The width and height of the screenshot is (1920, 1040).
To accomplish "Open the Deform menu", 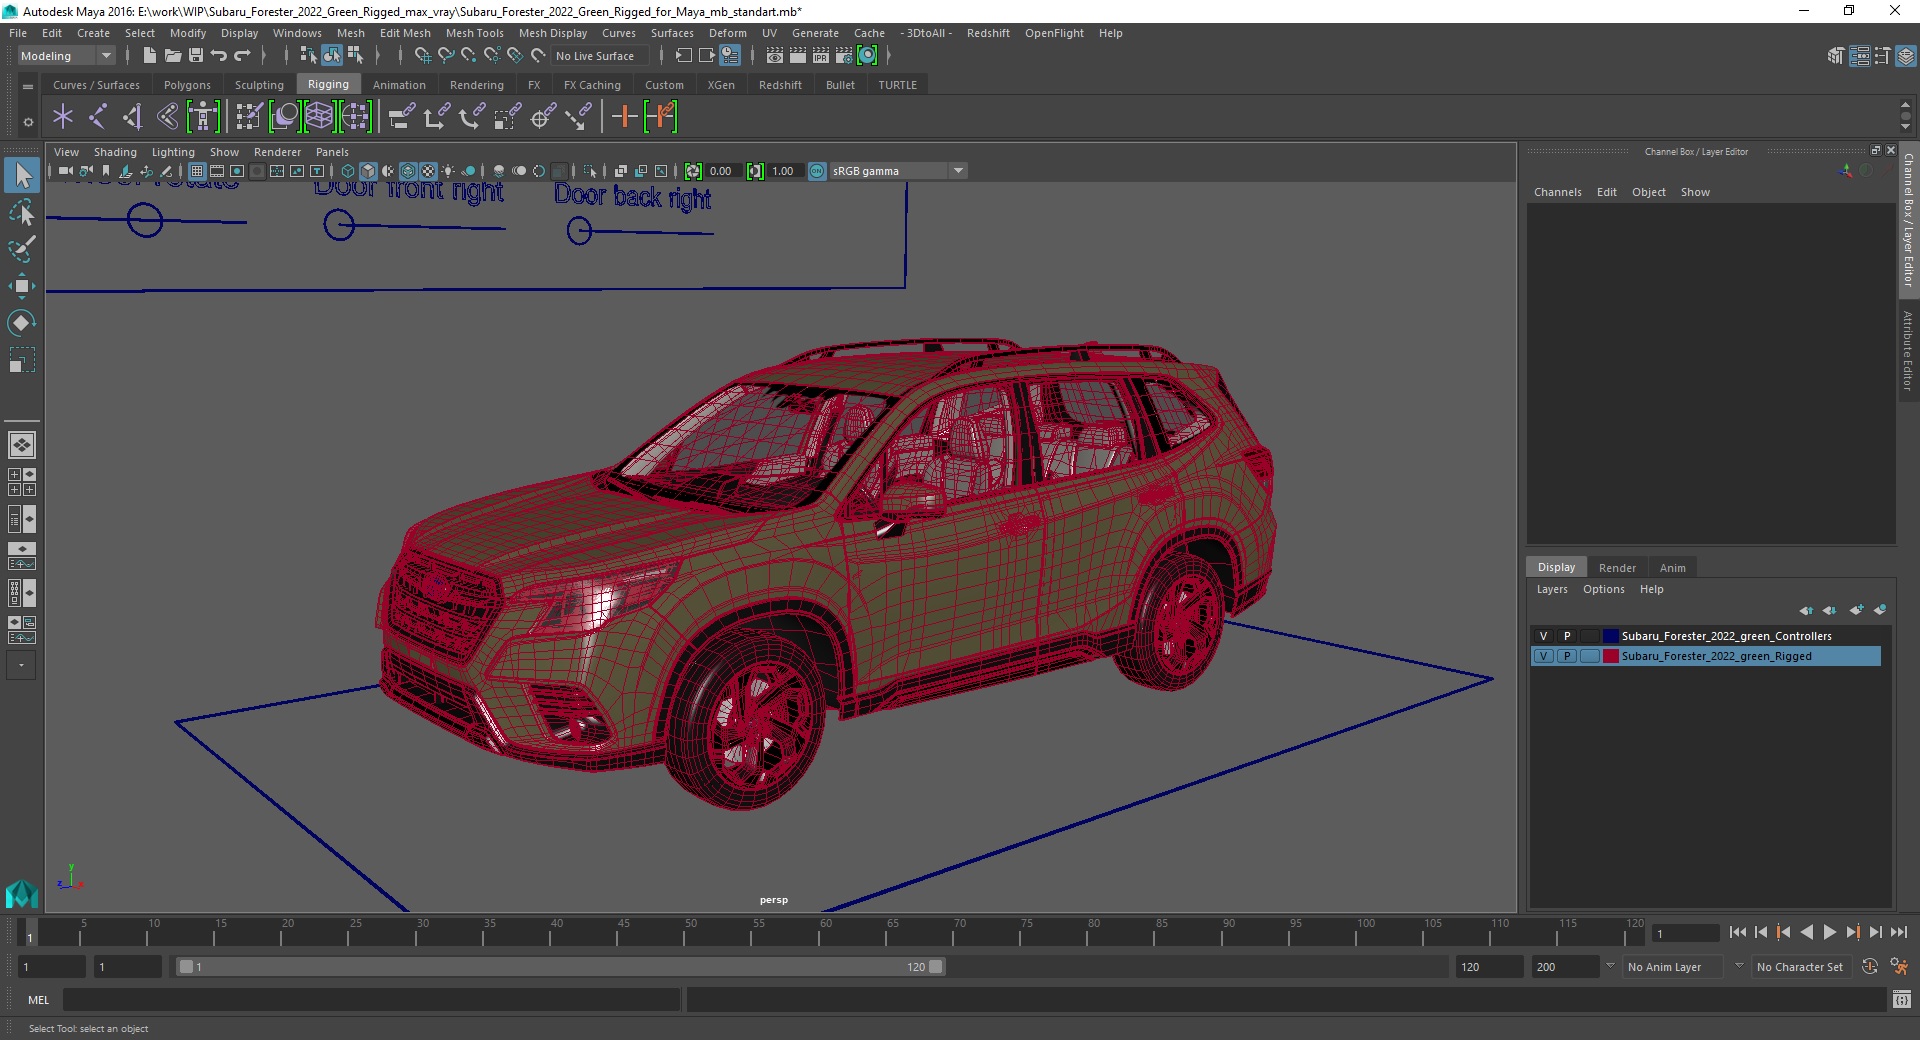I will (x=727, y=33).
